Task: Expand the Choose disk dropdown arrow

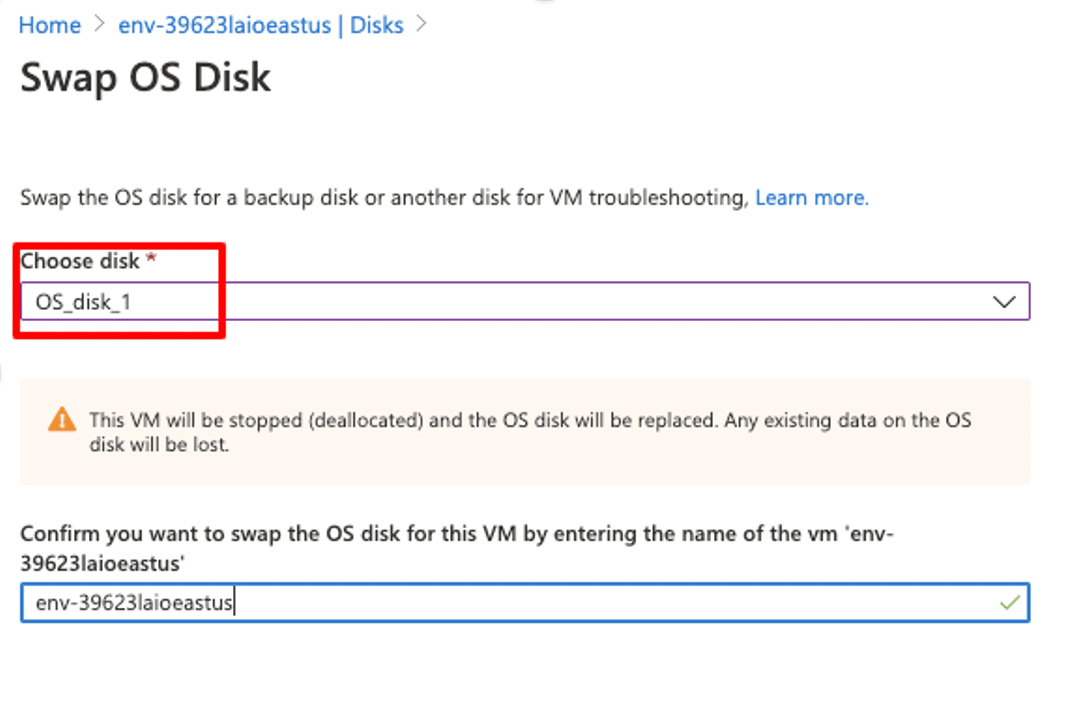Action: (1004, 301)
